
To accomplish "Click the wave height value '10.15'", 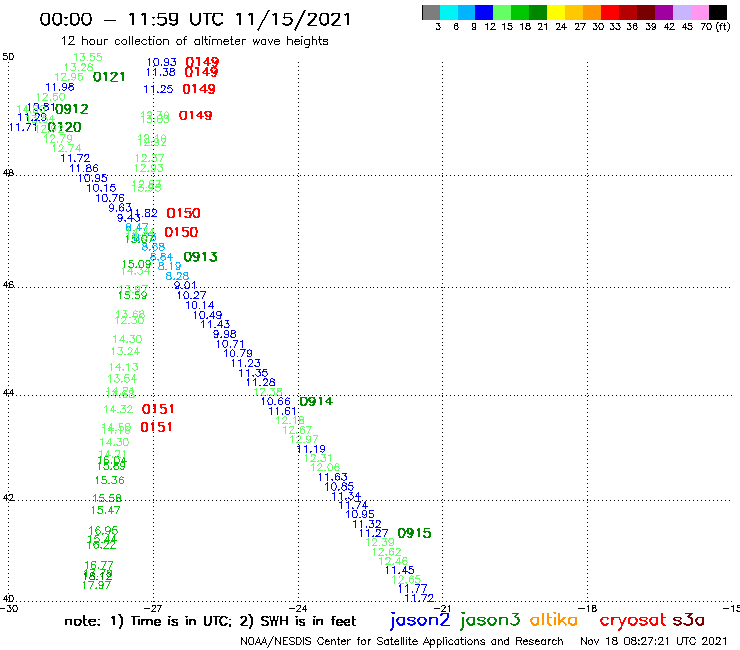I will coord(101,188).
